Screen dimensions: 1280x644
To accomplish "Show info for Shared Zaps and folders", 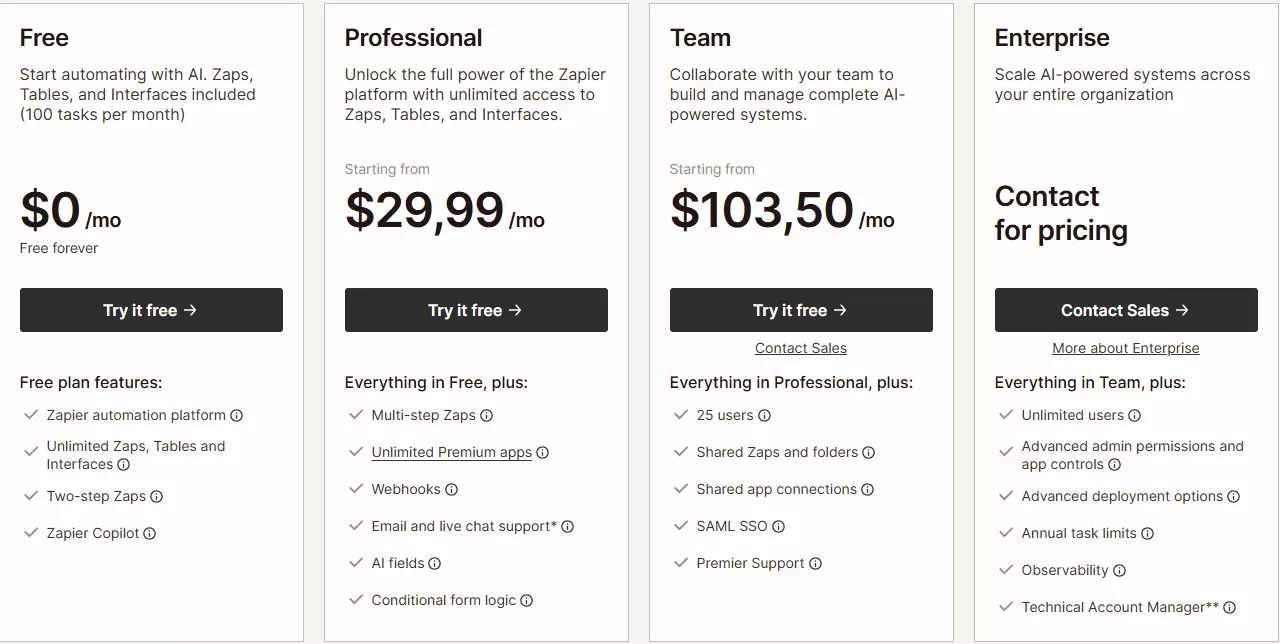I will (868, 453).
